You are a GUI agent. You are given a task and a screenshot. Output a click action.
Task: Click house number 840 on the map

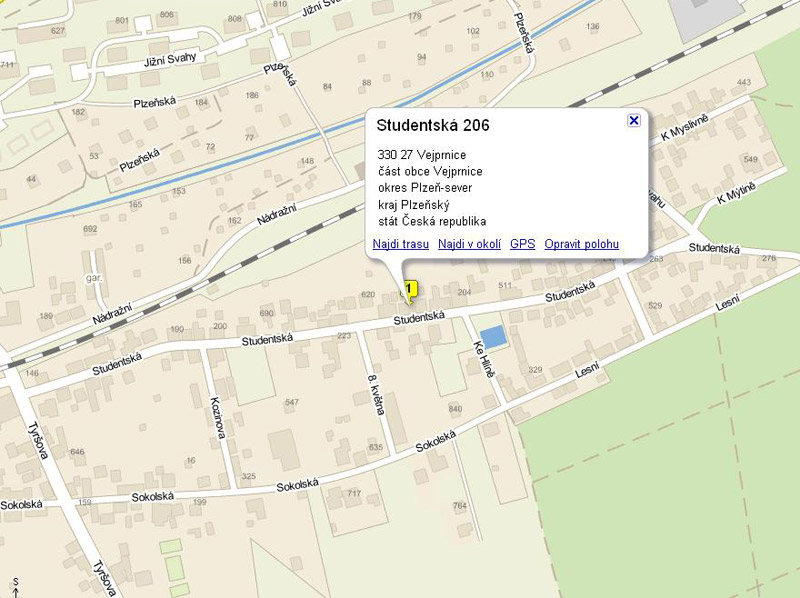[x=456, y=409]
